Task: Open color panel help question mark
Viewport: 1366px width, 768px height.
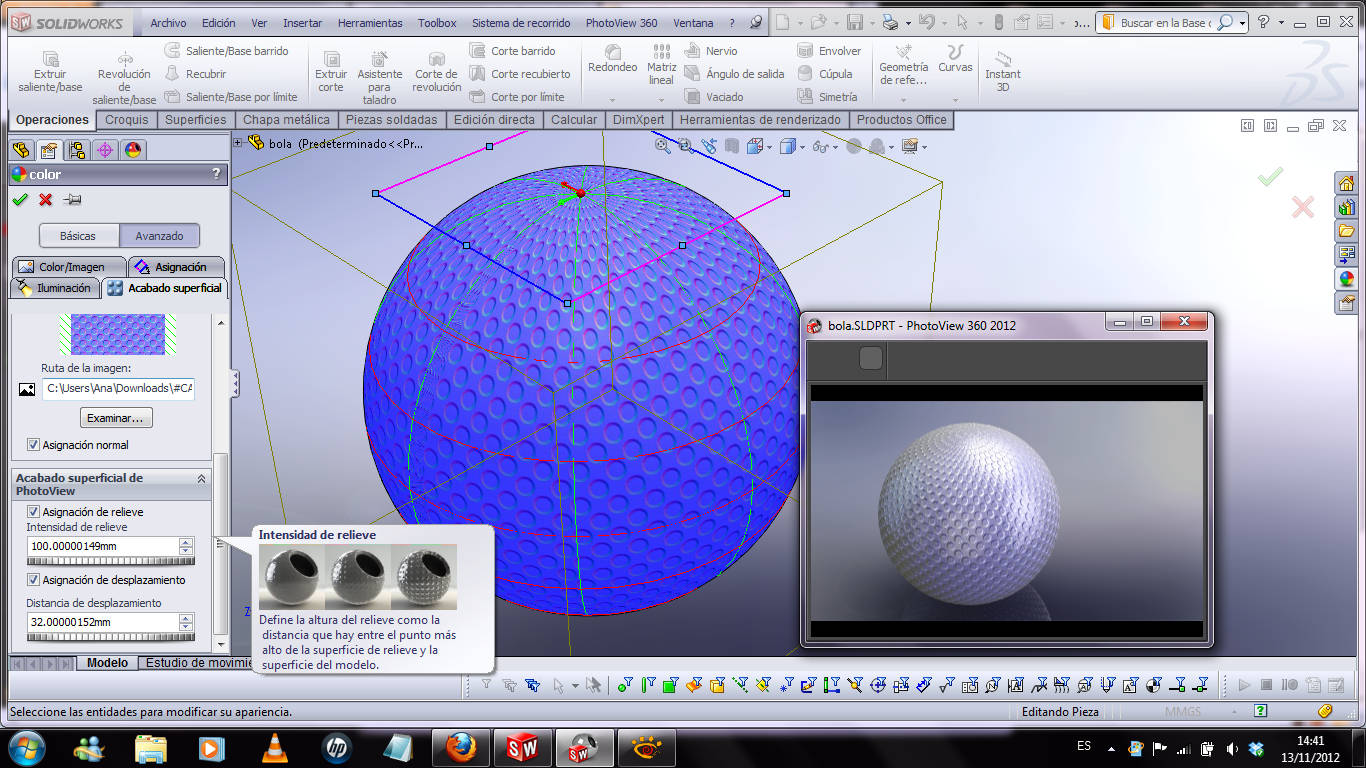Action: (x=216, y=174)
